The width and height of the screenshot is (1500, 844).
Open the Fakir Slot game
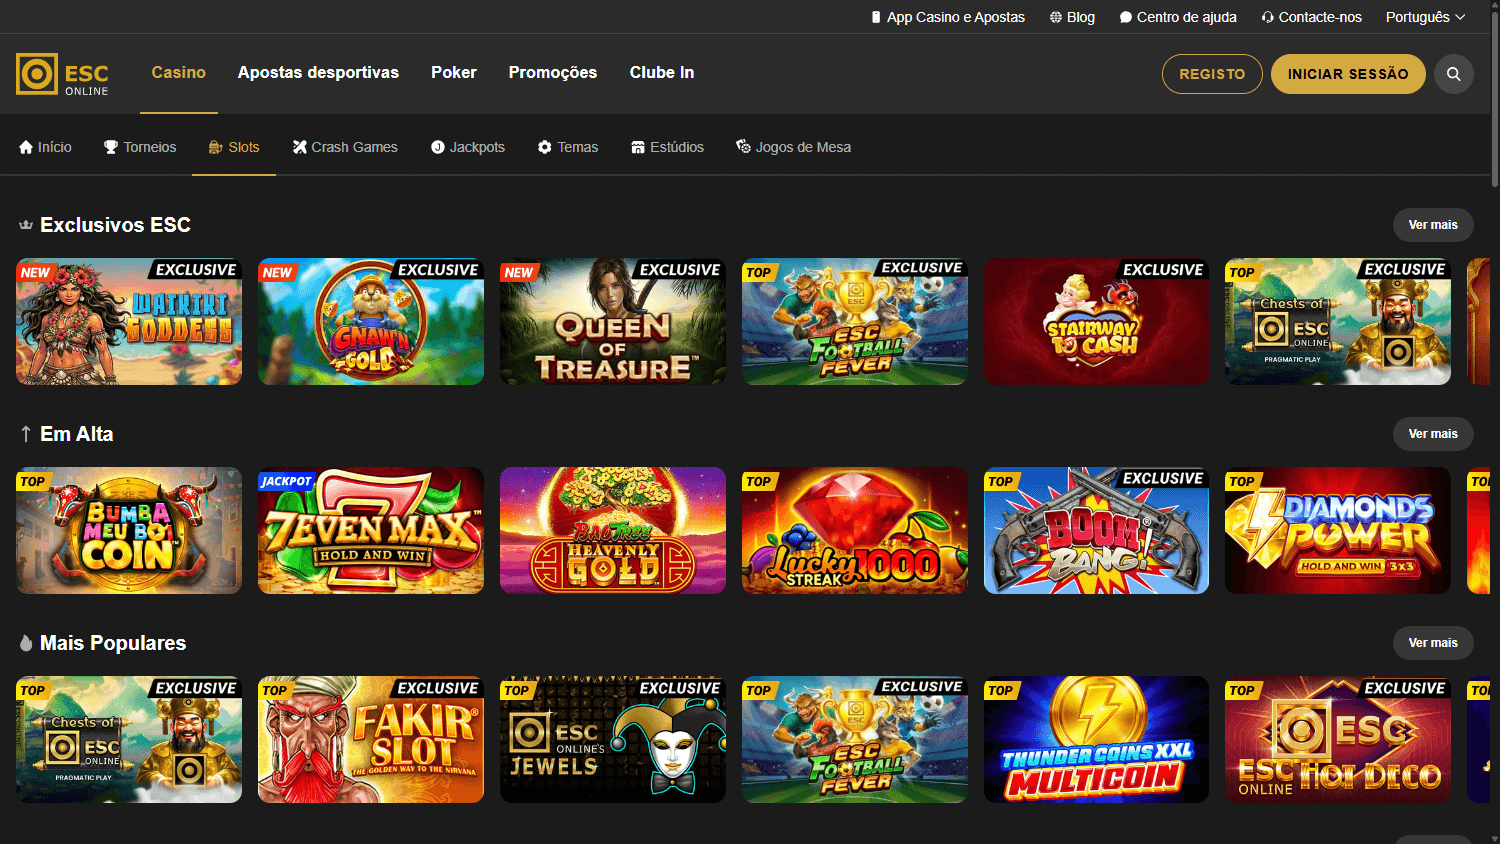point(371,740)
